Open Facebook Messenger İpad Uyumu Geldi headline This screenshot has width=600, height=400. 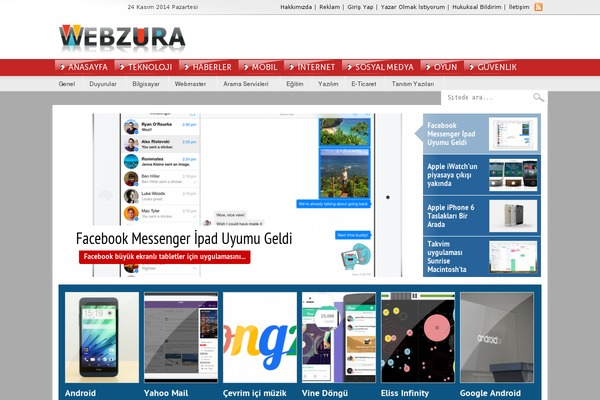pos(184,238)
